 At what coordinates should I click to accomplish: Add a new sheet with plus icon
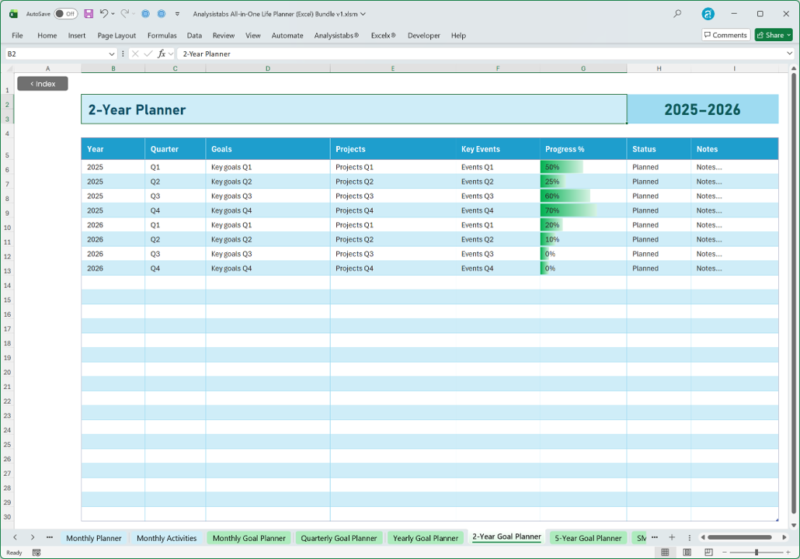coord(672,538)
